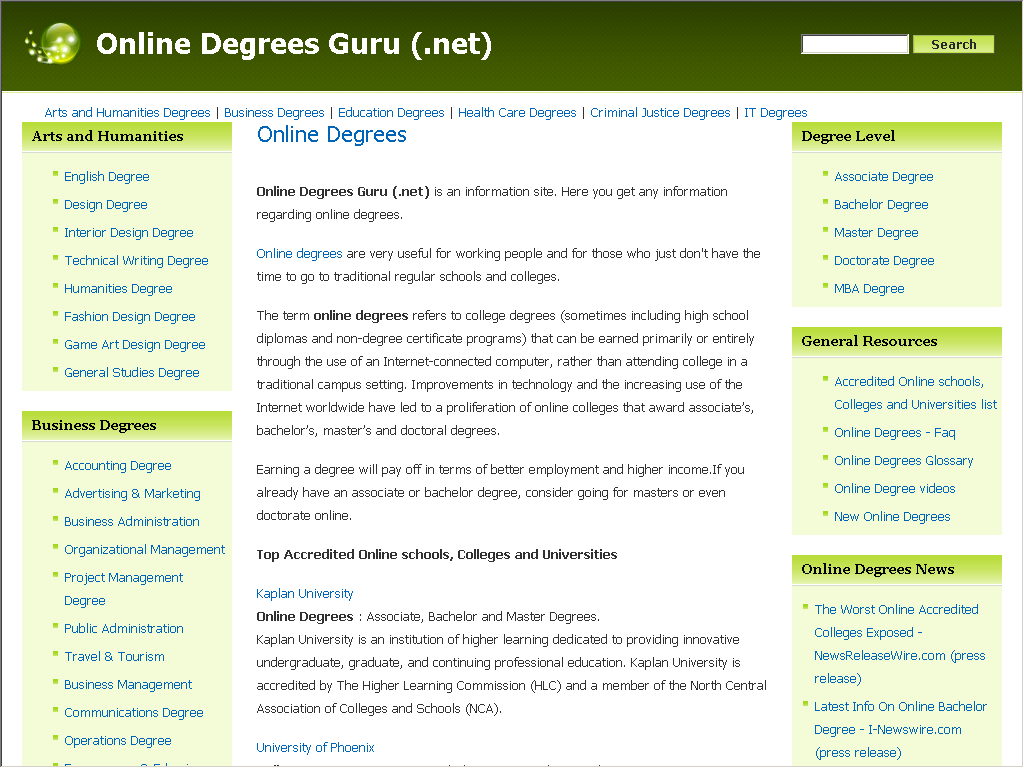Screen dimensions: 1024x768
Task: Go to New Online Degrees link
Action: click(x=892, y=517)
